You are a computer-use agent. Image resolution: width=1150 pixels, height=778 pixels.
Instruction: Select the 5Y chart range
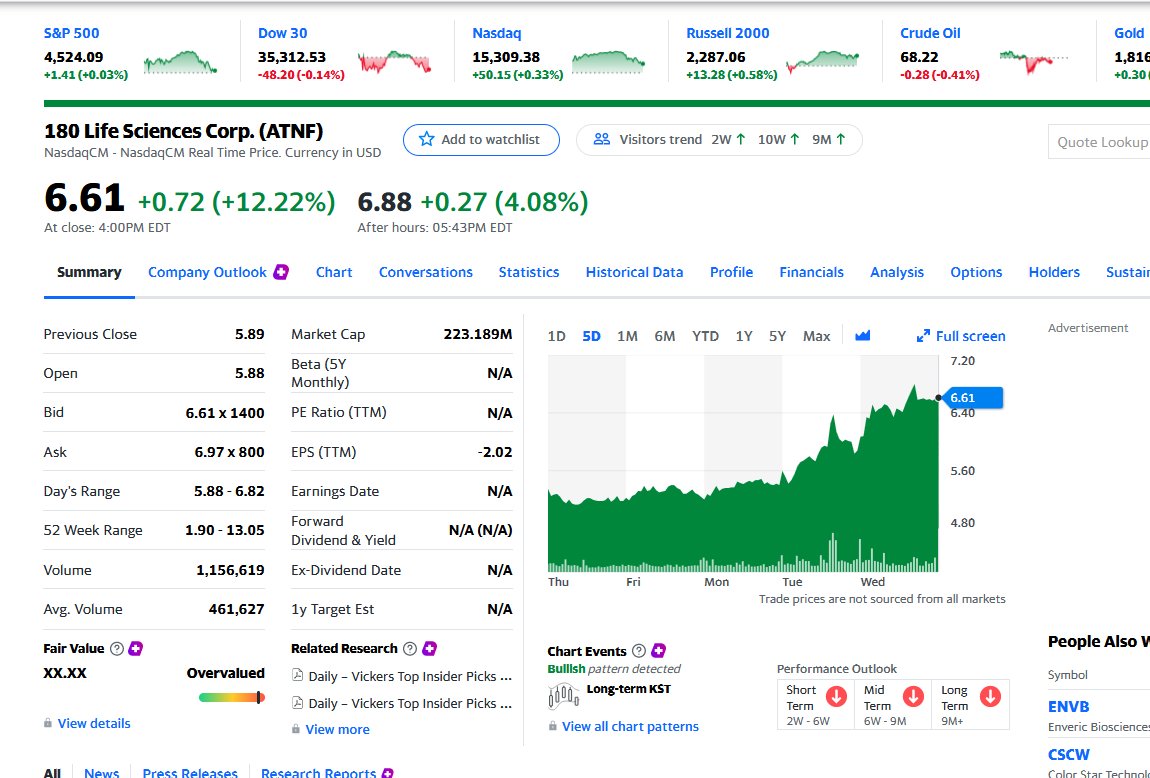tap(777, 336)
